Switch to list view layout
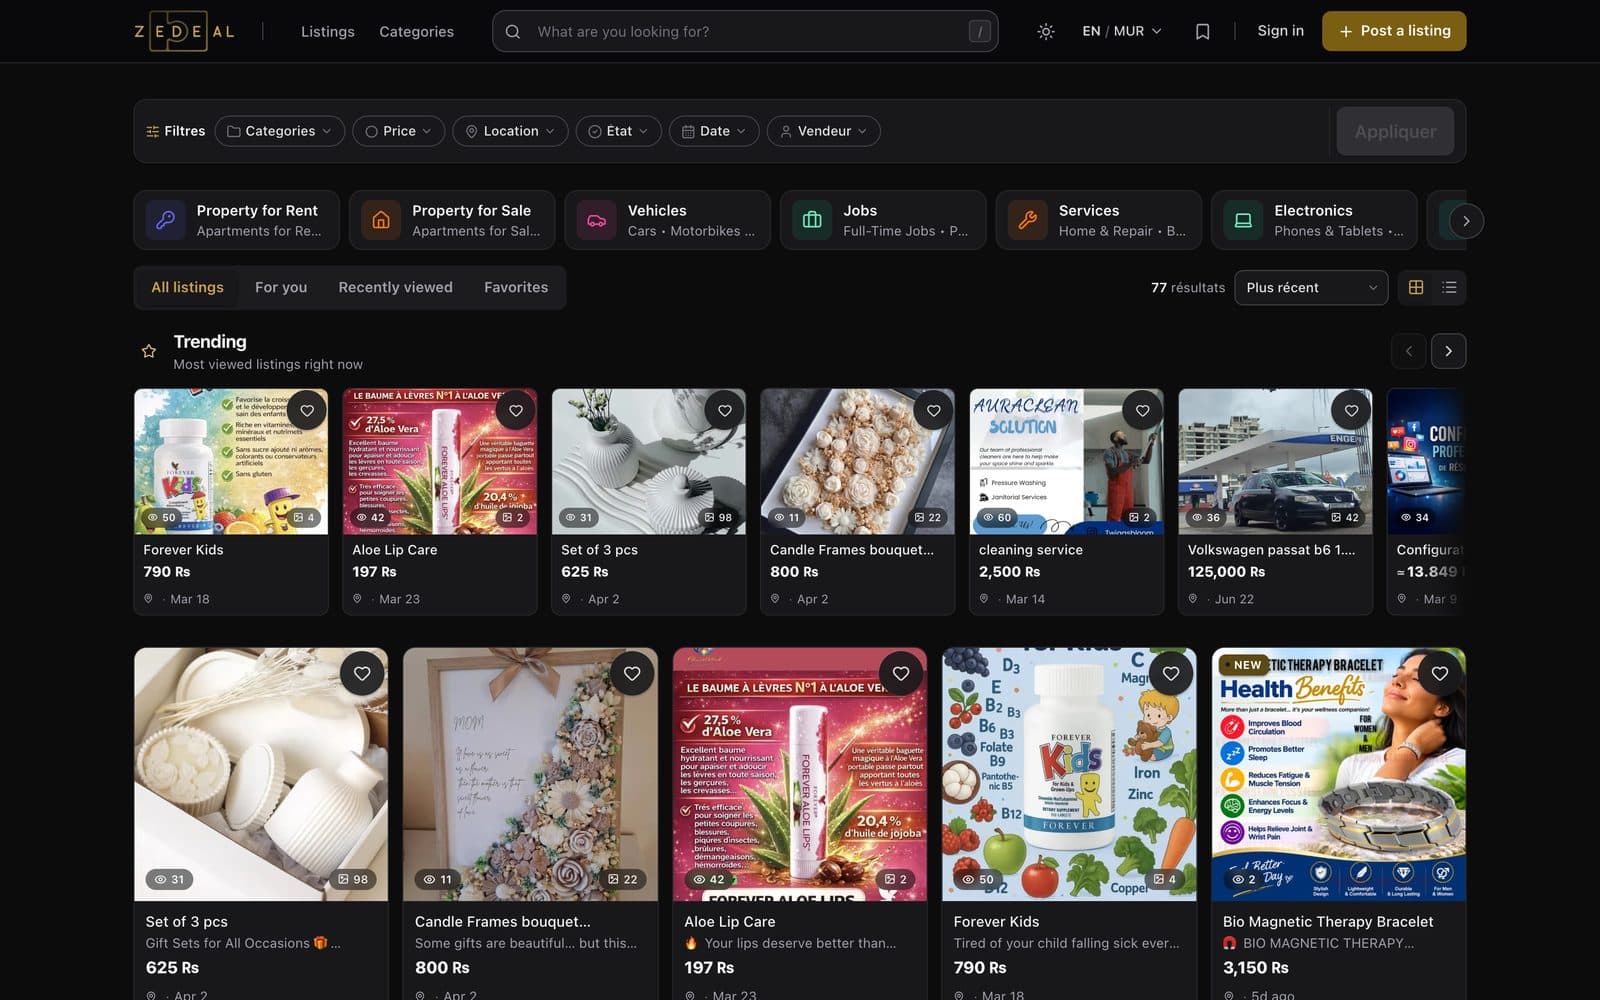 pyautogui.click(x=1449, y=288)
